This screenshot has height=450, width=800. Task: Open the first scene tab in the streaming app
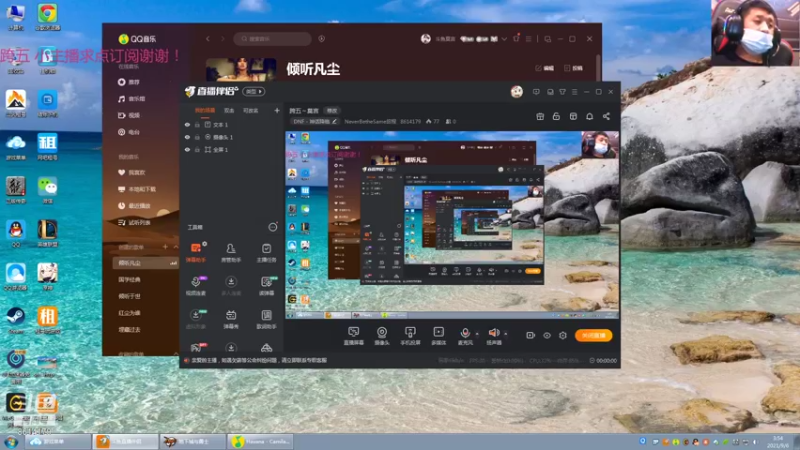[x=205, y=110]
